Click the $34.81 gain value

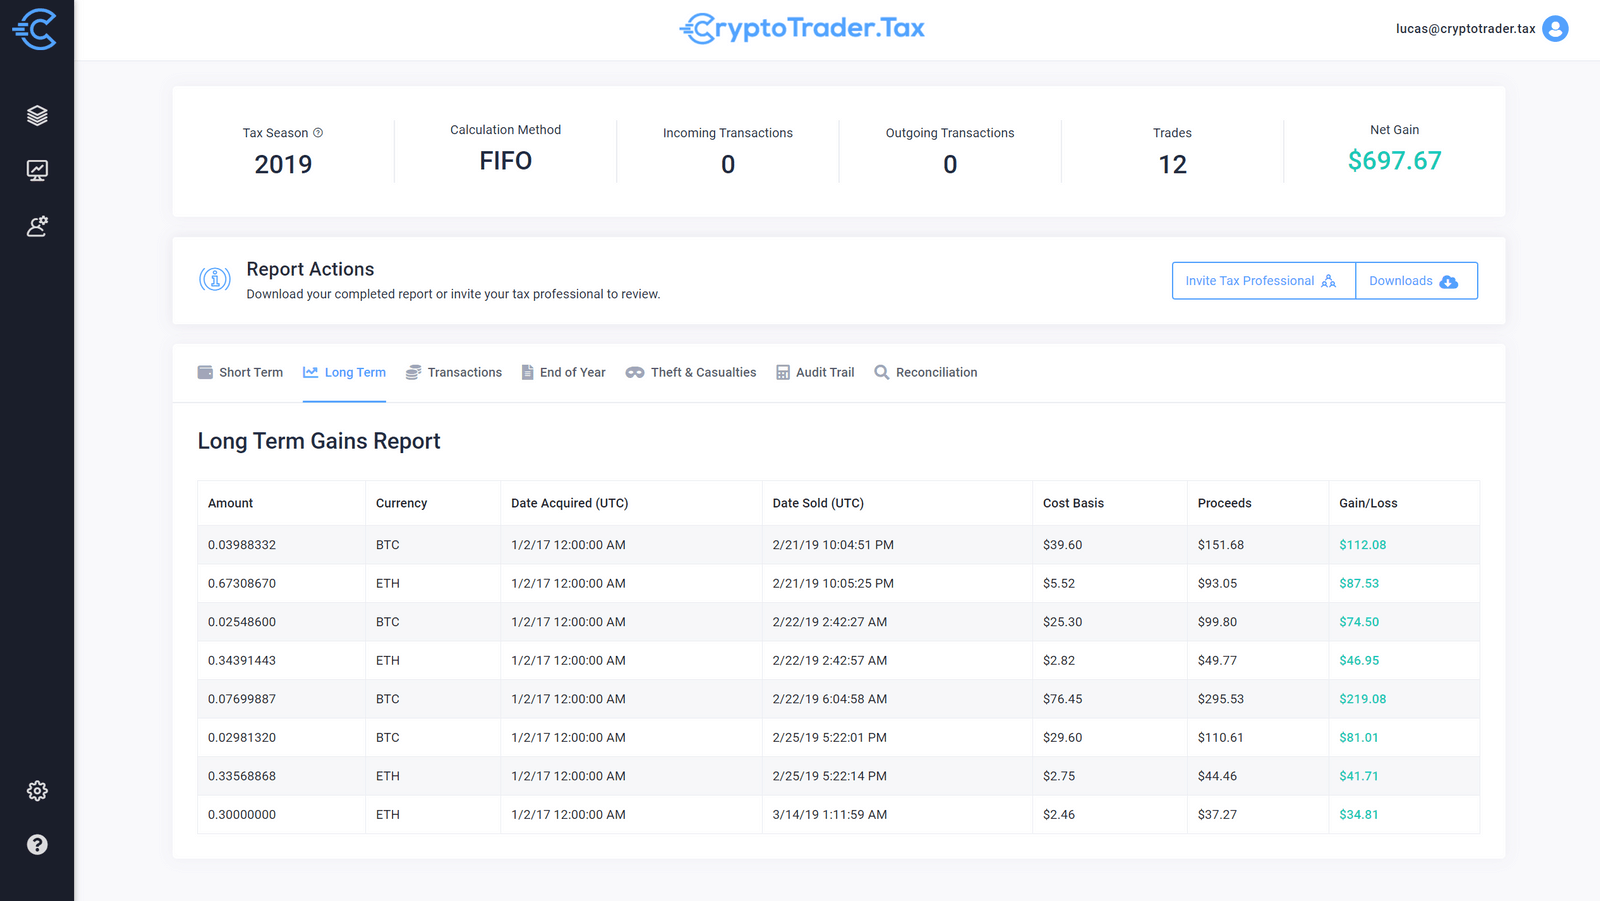pos(1359,815)
